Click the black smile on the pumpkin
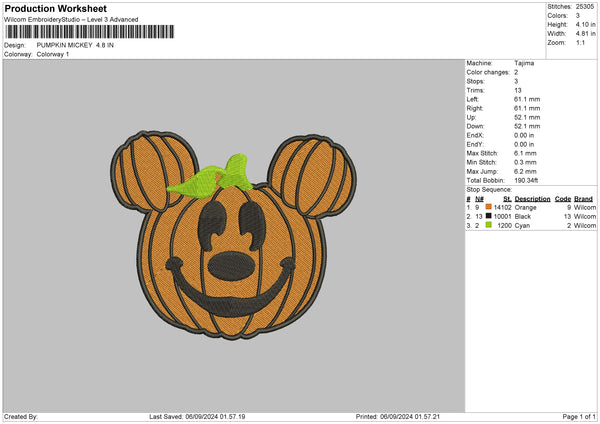 click(x=232, y=300)
